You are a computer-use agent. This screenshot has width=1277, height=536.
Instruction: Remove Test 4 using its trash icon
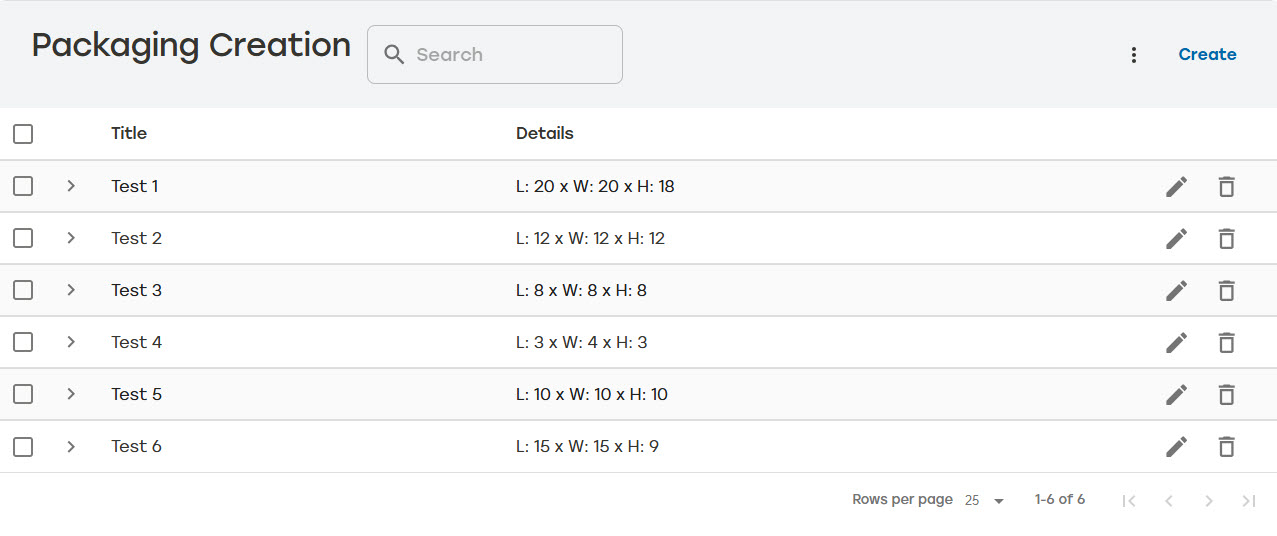pyautogui.click(x=1226, y=342)
